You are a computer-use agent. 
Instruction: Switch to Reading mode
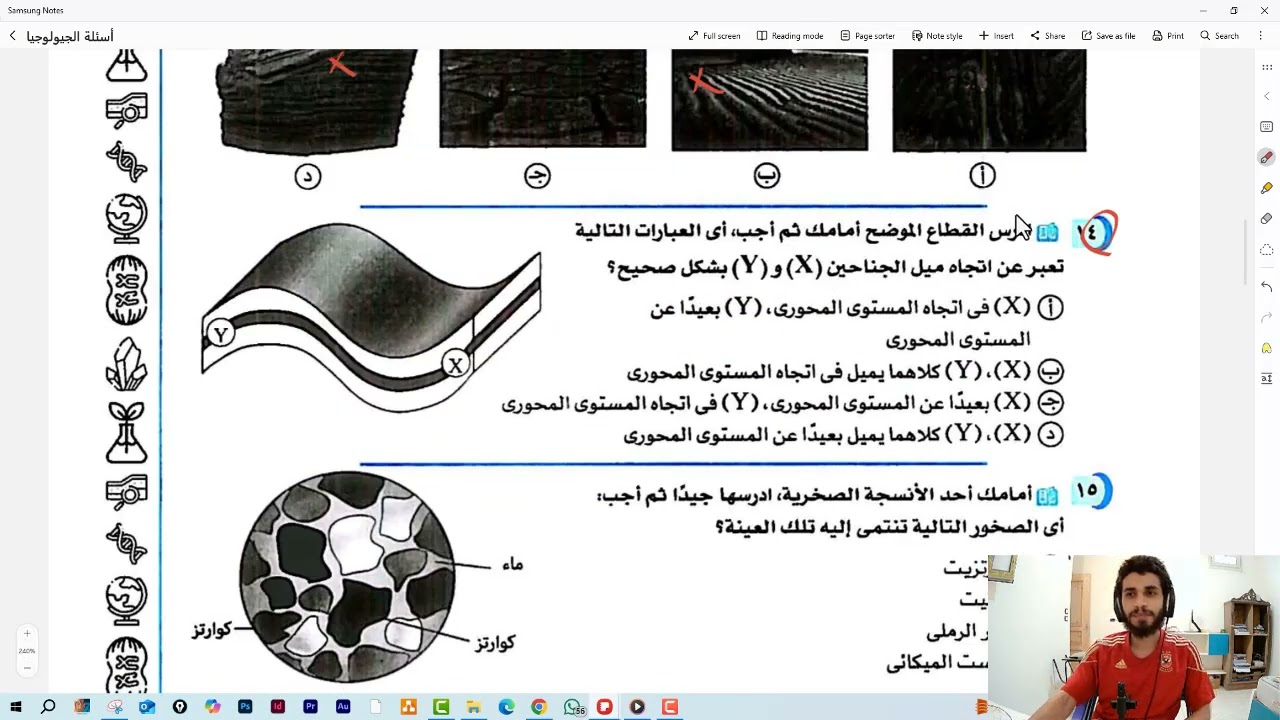pyautogui.click(x=789, y=36)
